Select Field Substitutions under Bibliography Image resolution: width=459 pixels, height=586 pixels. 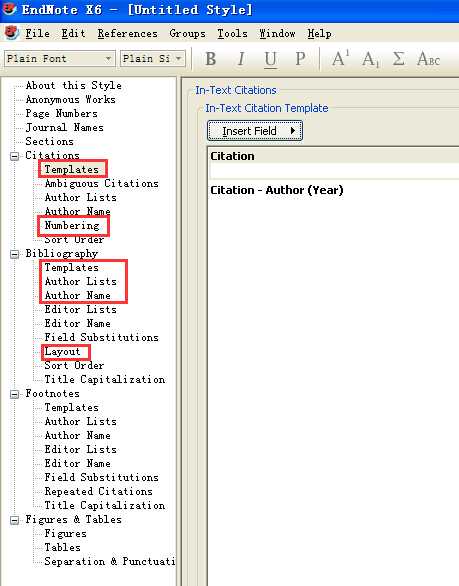(x=101, y=337)
